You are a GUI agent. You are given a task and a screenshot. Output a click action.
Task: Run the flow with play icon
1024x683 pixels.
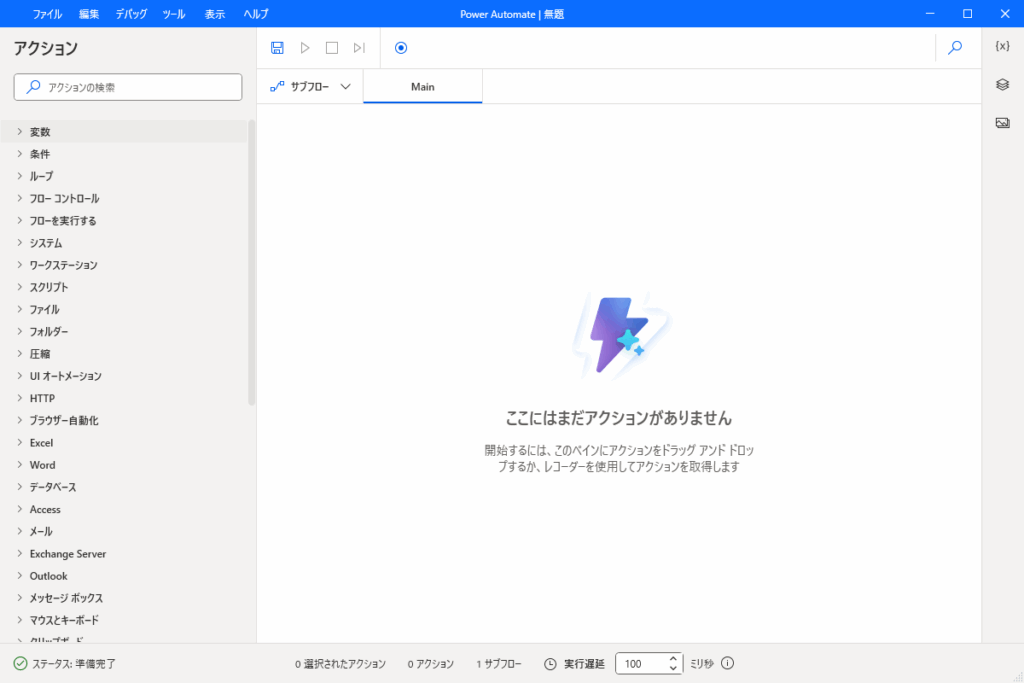coord(305,48)
